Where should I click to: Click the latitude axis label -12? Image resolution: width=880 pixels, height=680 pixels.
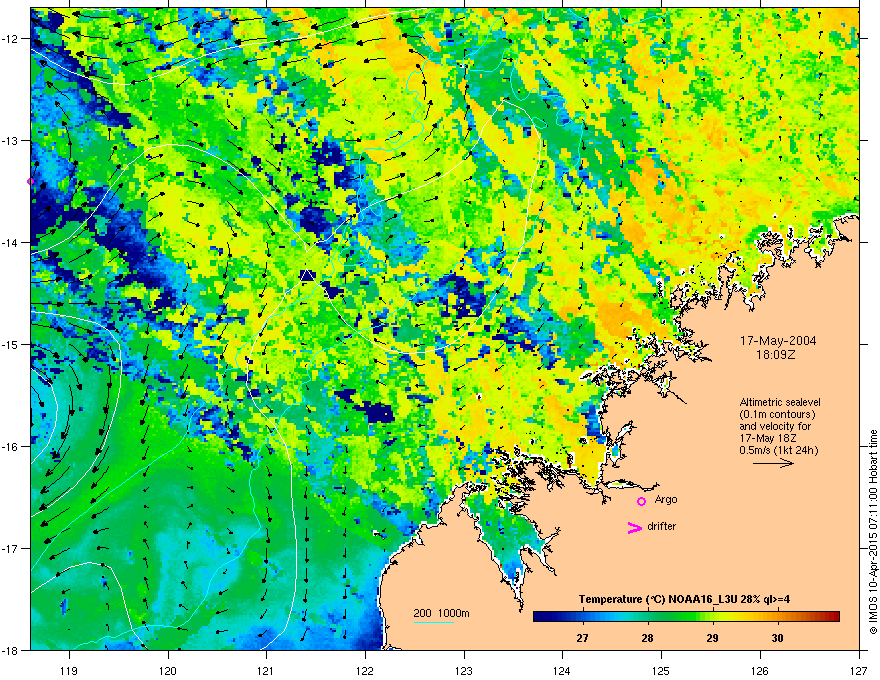(11, 38)
